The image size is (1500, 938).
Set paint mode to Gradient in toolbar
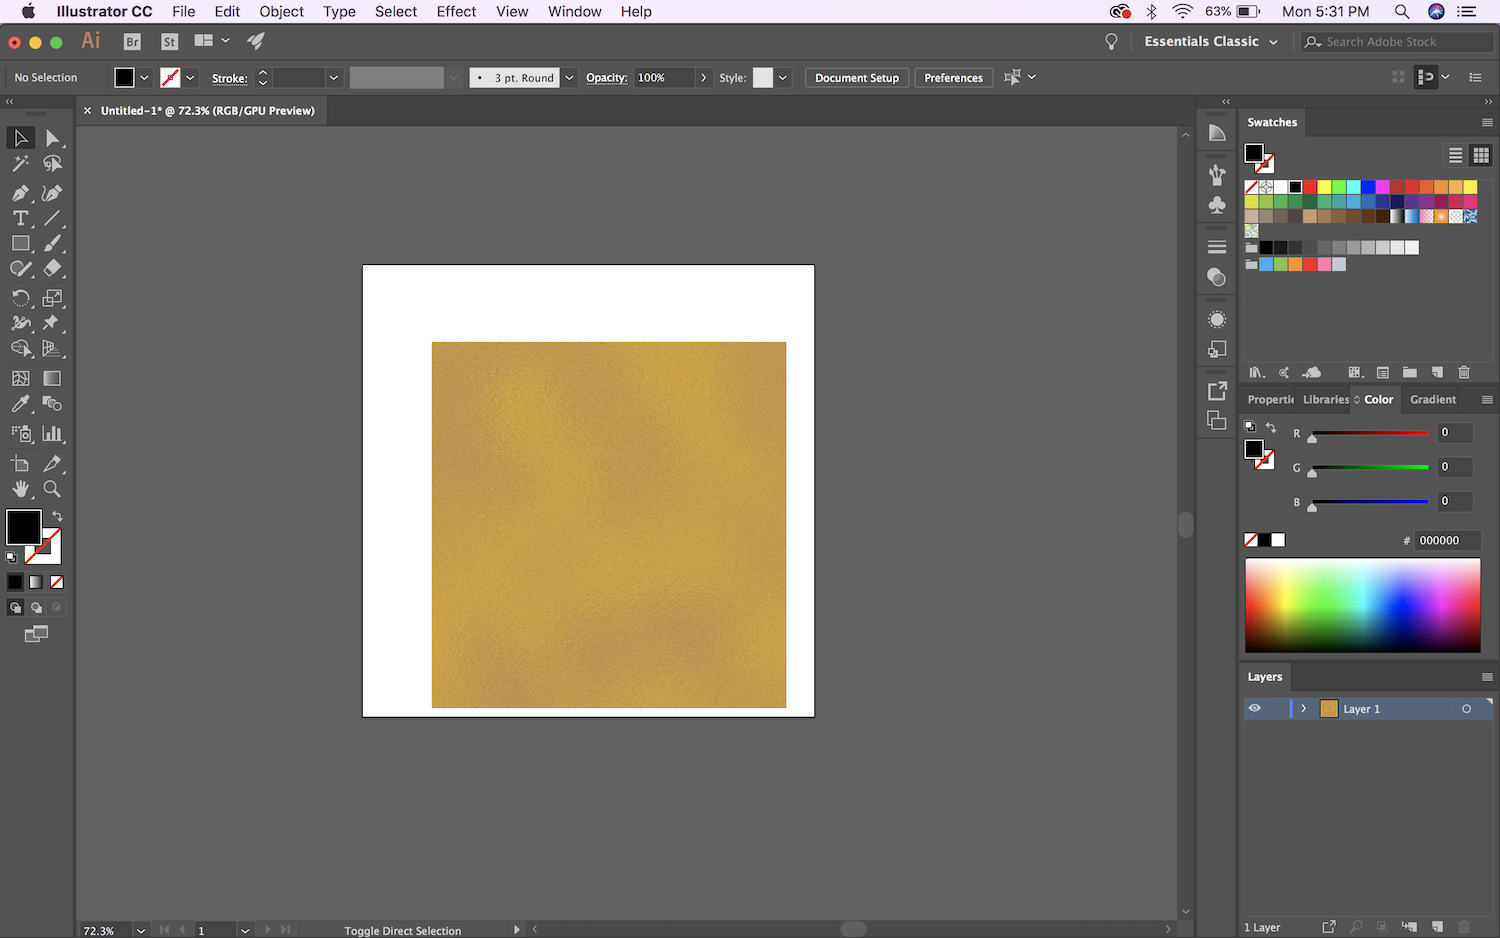[36, 582]
